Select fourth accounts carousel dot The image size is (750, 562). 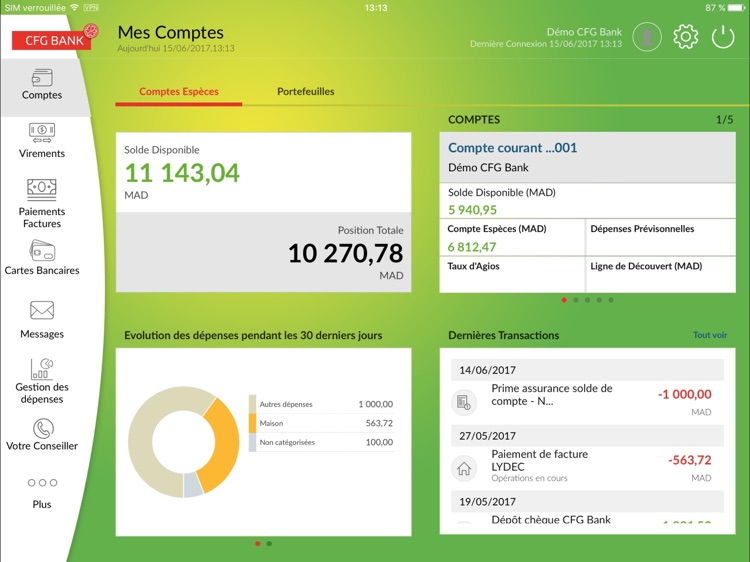599,300
